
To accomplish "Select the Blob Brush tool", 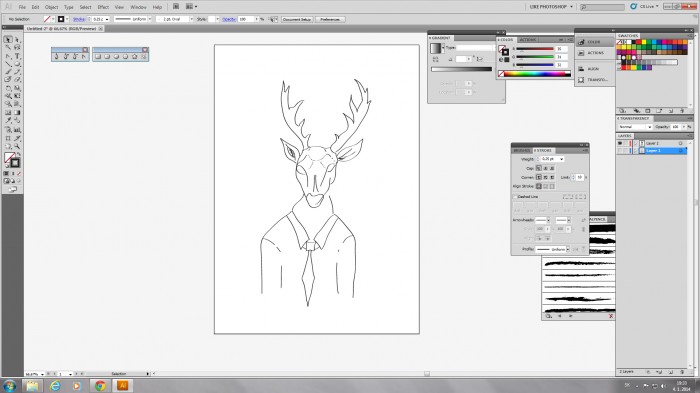I will pyautogui.click(x=8, y=79).
